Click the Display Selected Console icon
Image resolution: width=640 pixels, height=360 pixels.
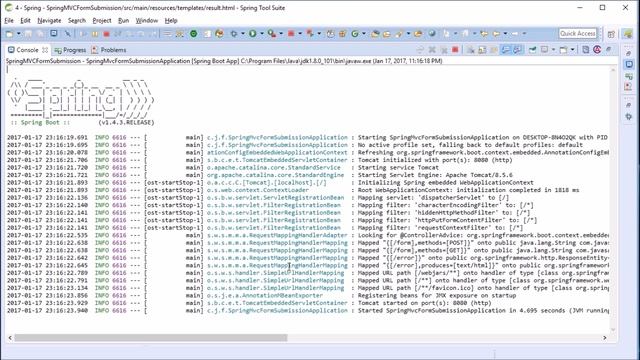(x=544, y=49)
